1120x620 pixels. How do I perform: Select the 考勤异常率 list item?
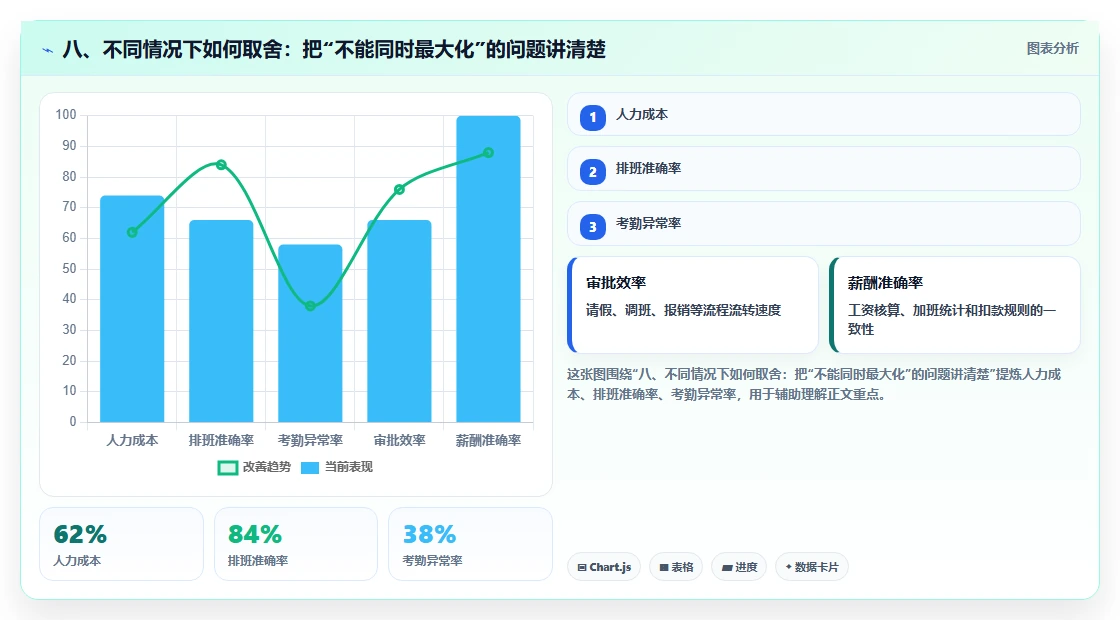click(x=824, y=224)
